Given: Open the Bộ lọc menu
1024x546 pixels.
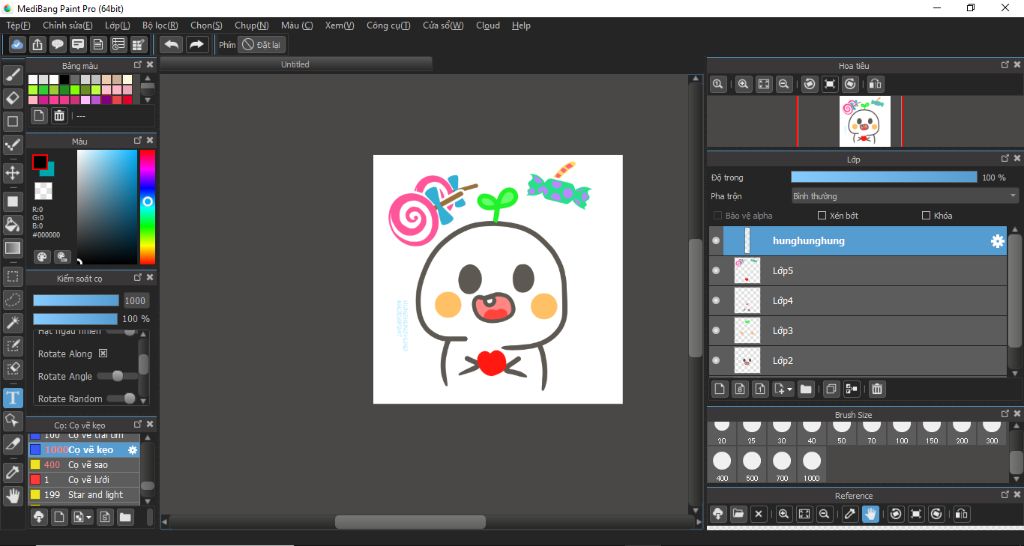Looking at the screenshot, I should coord(160,25).
